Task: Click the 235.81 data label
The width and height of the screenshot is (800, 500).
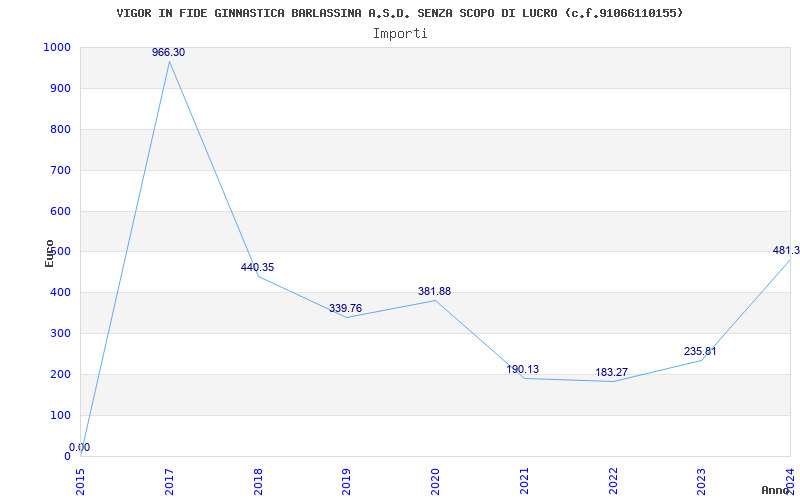Action: tap(700, 351)
